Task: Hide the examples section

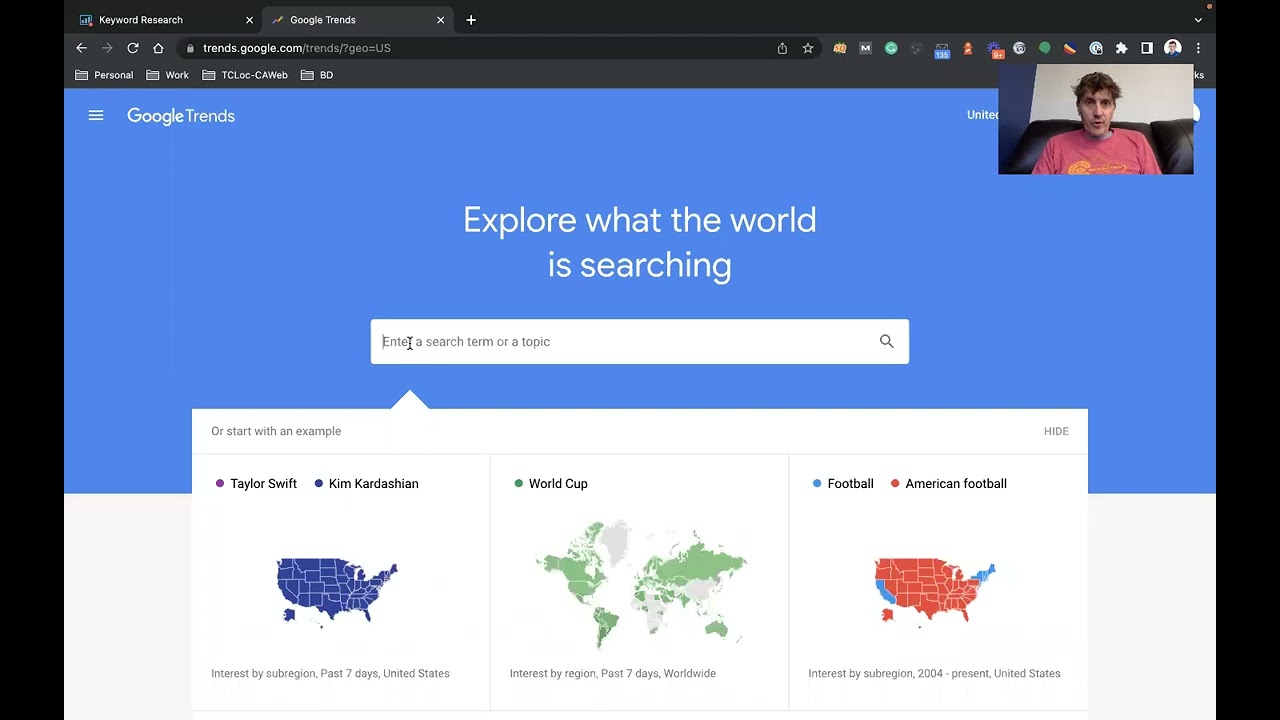Action: pos(1056,431)
